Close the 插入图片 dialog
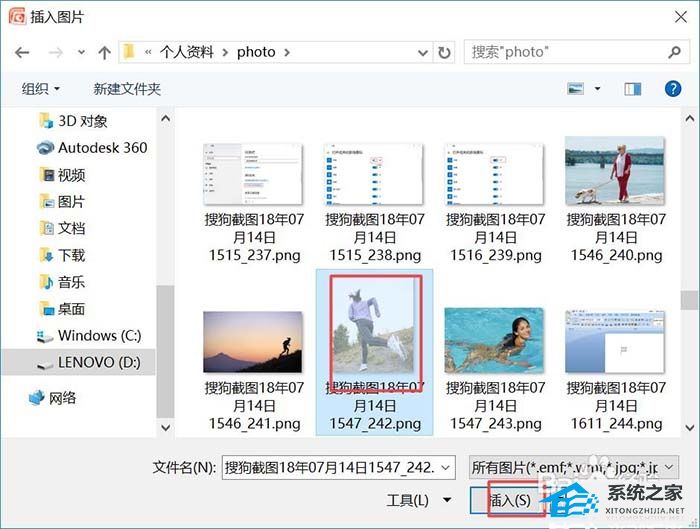 click(x=680, y=17)
